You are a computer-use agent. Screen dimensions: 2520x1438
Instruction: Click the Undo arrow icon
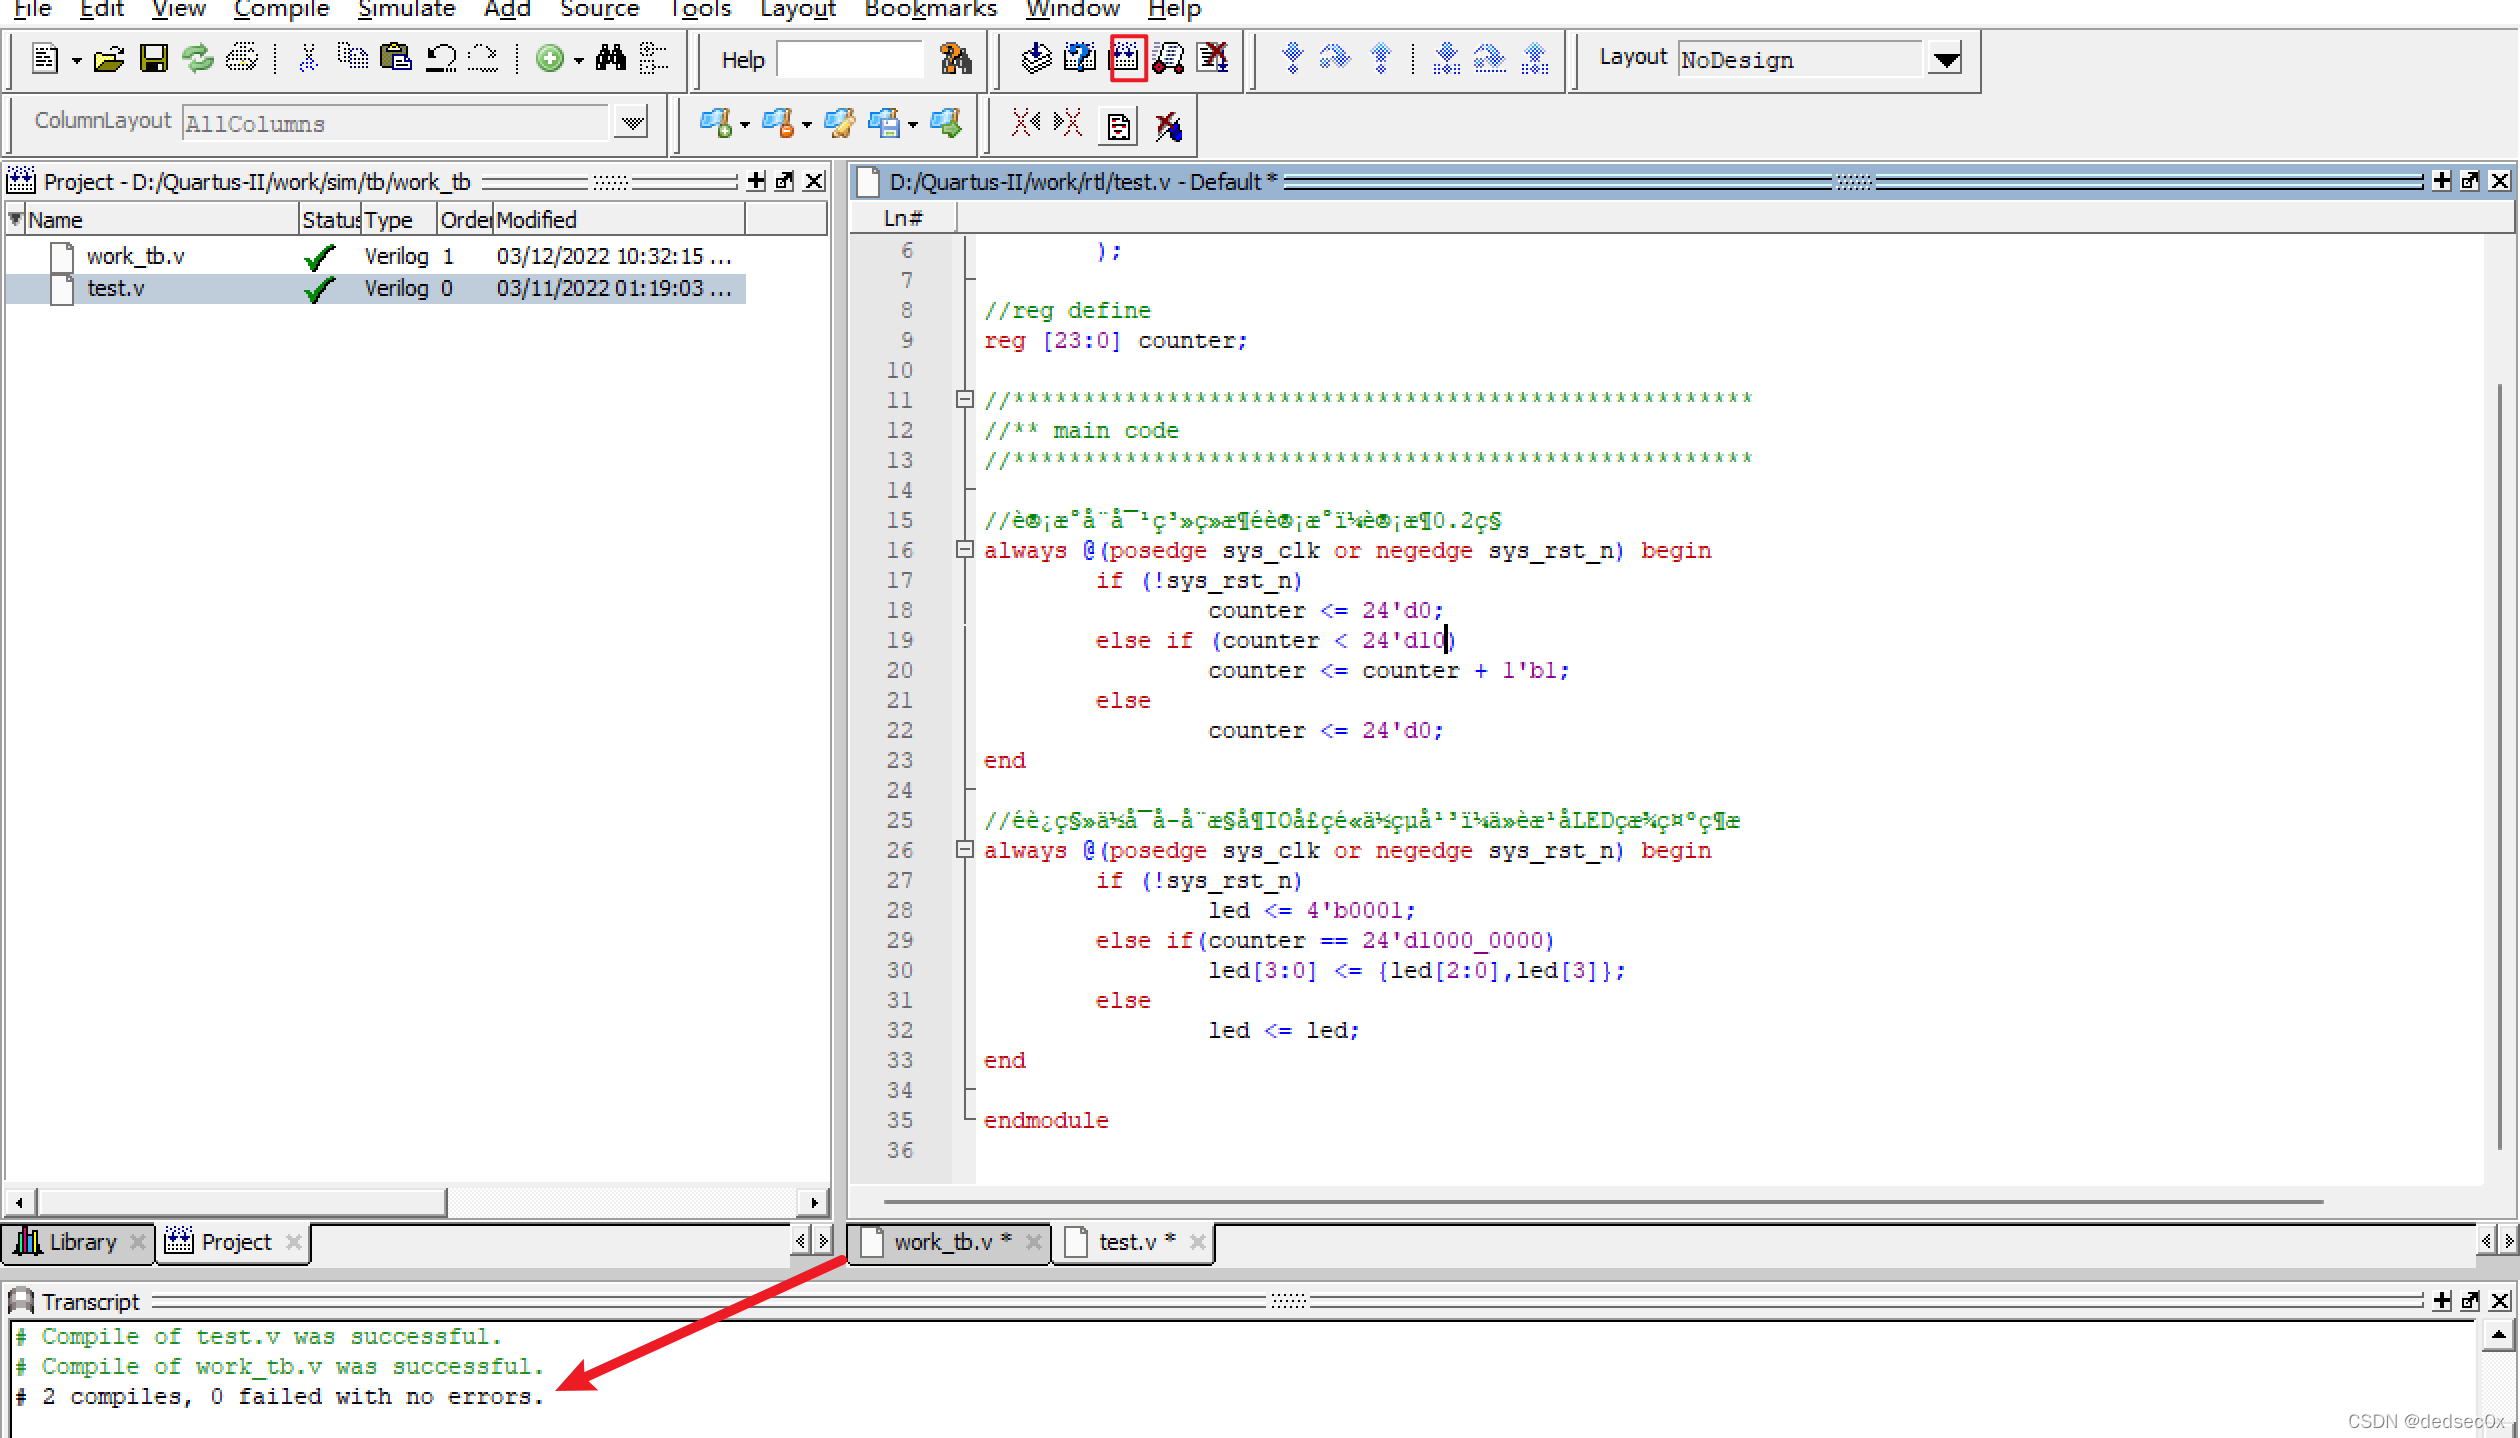(x=441, y=59)
